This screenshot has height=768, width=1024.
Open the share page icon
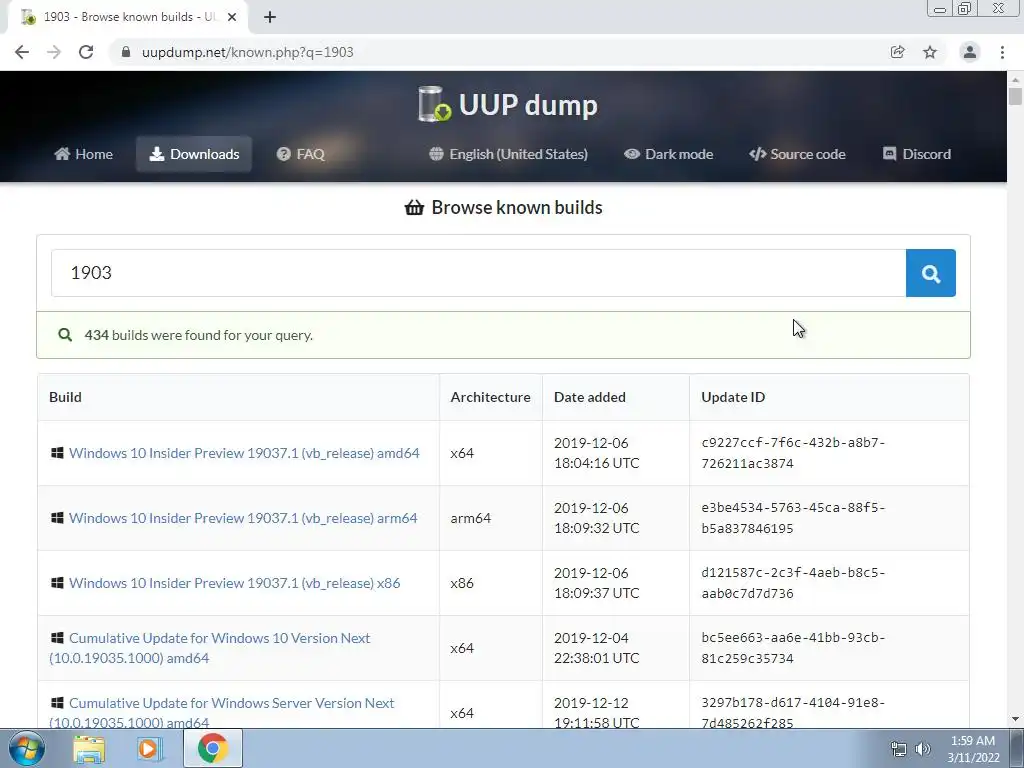pyautogui.click(x=897, y=52)
